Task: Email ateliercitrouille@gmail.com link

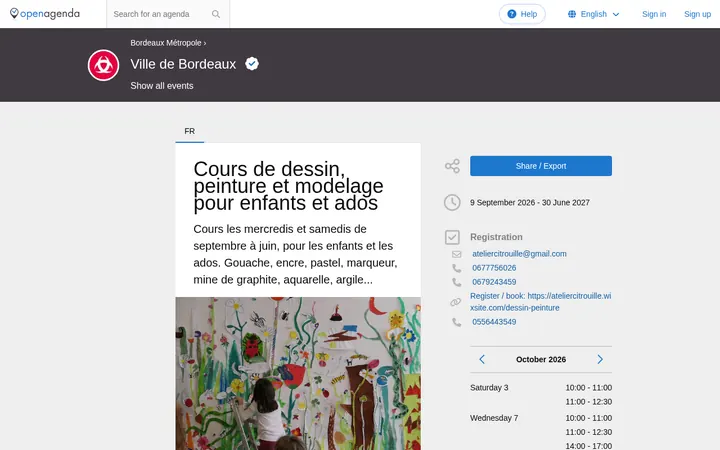Action: [519, 254]
